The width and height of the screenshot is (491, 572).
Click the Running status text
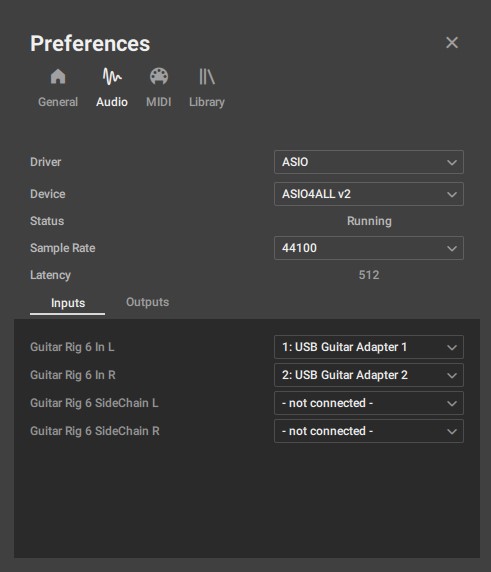tap(369, 221)
